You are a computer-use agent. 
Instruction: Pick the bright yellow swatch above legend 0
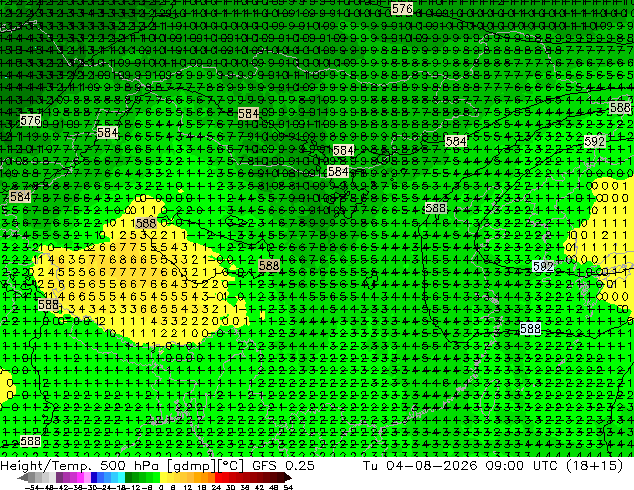[163, 477]
